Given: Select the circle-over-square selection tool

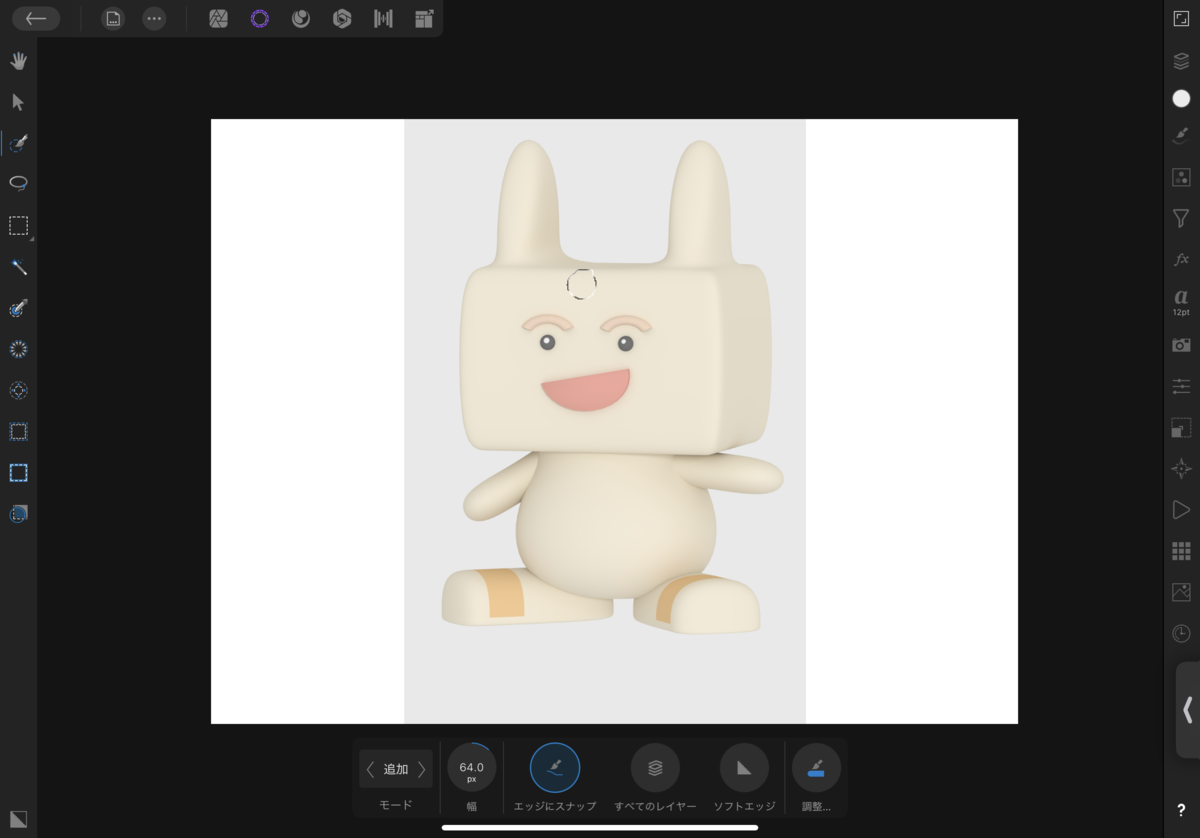Looking at the screenshot, I should click(18, 514).
